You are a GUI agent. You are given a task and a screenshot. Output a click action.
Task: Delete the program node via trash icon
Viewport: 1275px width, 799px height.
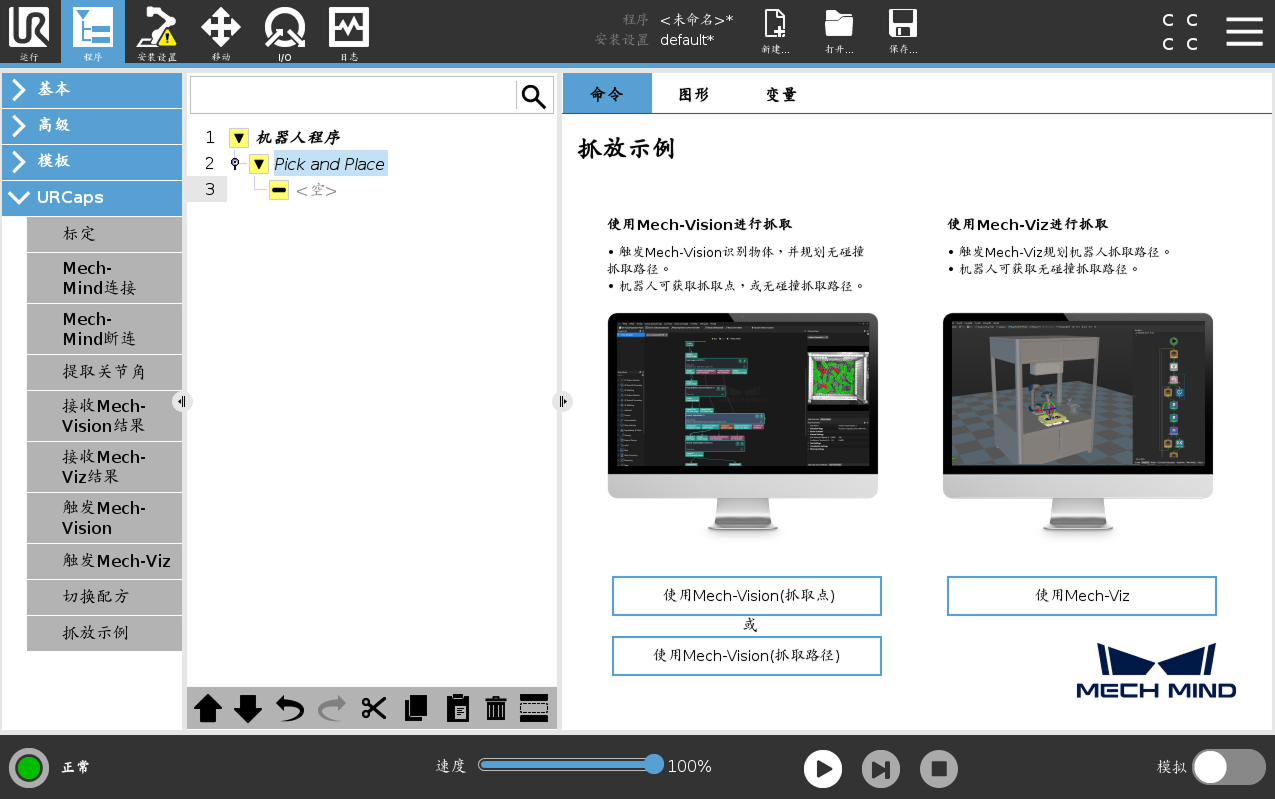point(495,708)
